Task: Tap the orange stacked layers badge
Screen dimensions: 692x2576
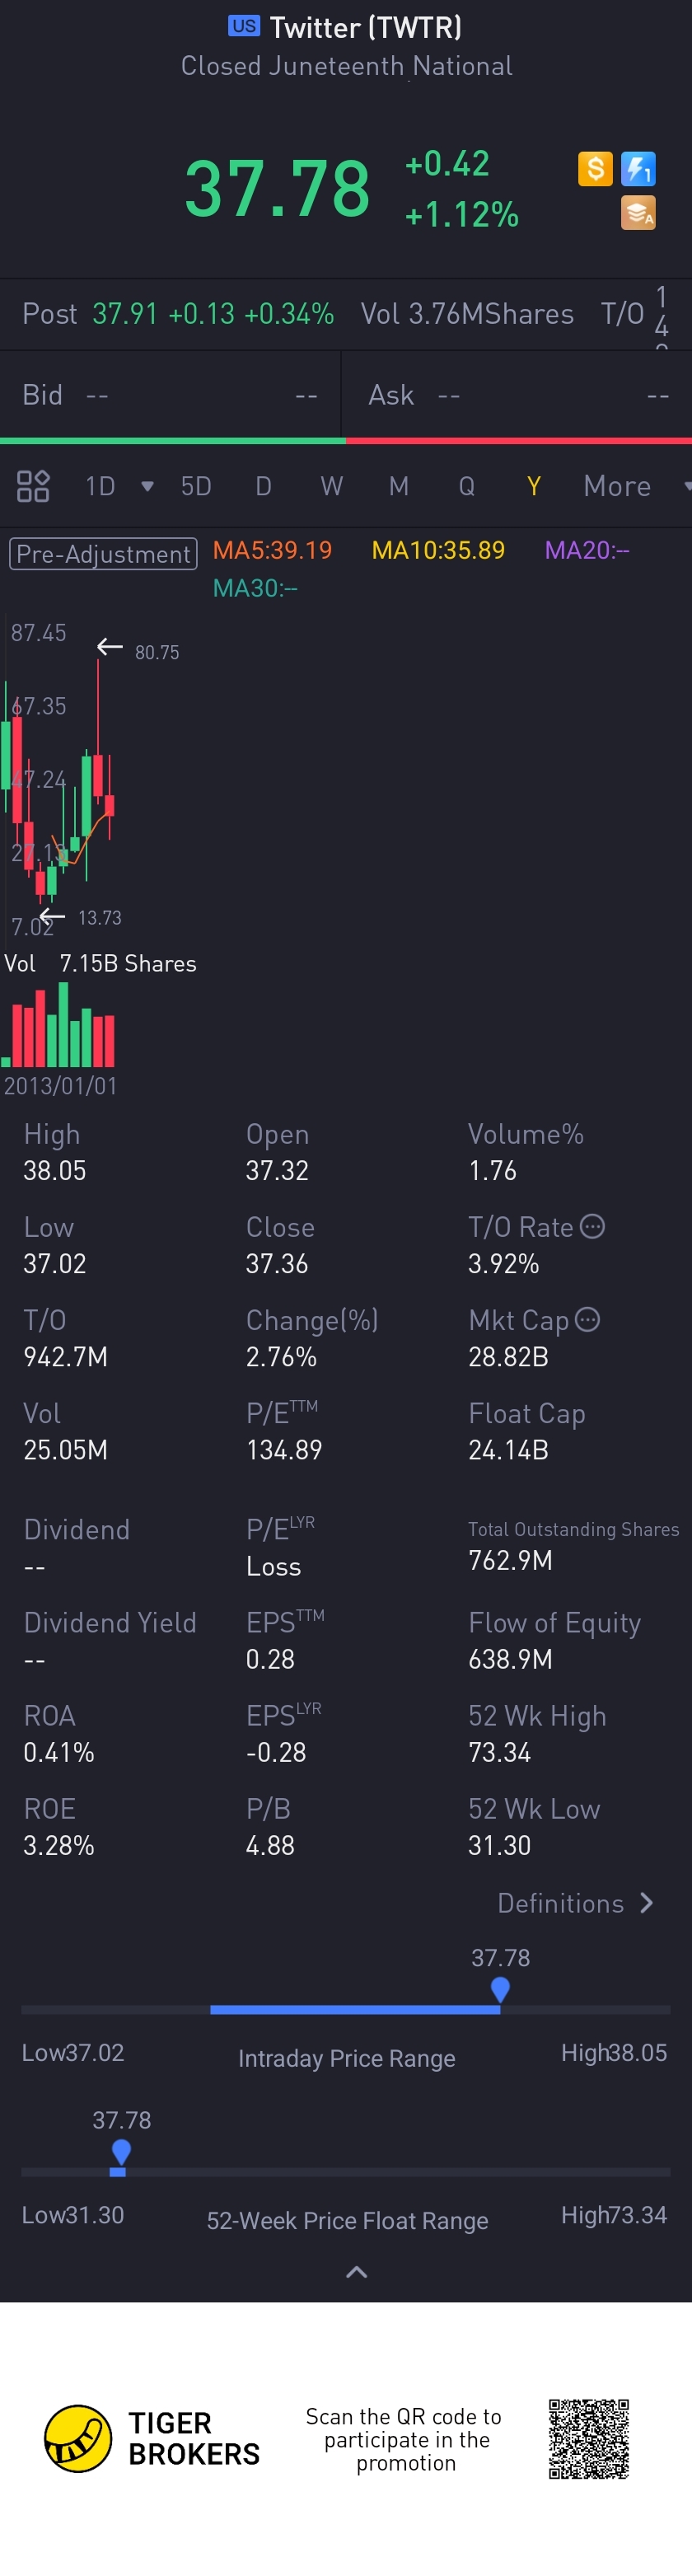Action: coord(638,213)
